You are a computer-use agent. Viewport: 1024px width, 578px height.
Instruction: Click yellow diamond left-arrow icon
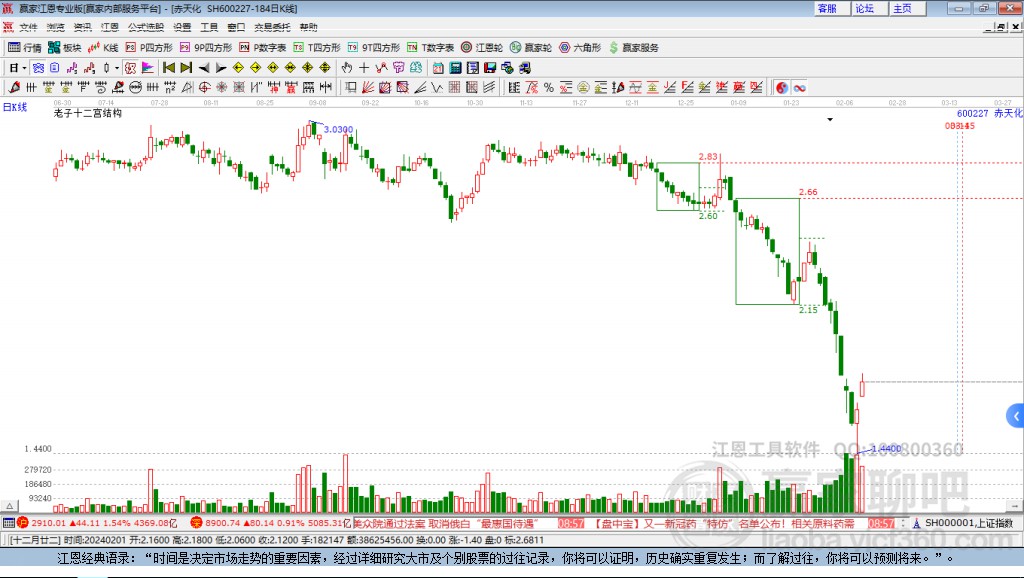(238, 68)
